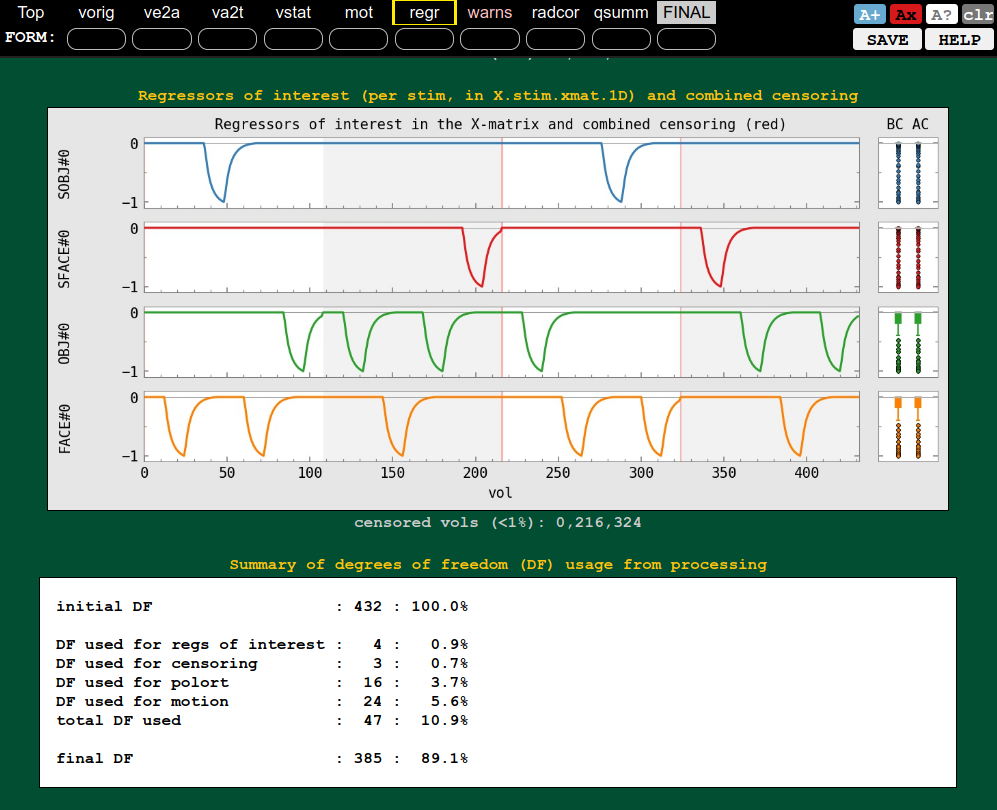
Task: Toggle the rating box under vorig
Action: pos(96,39)
